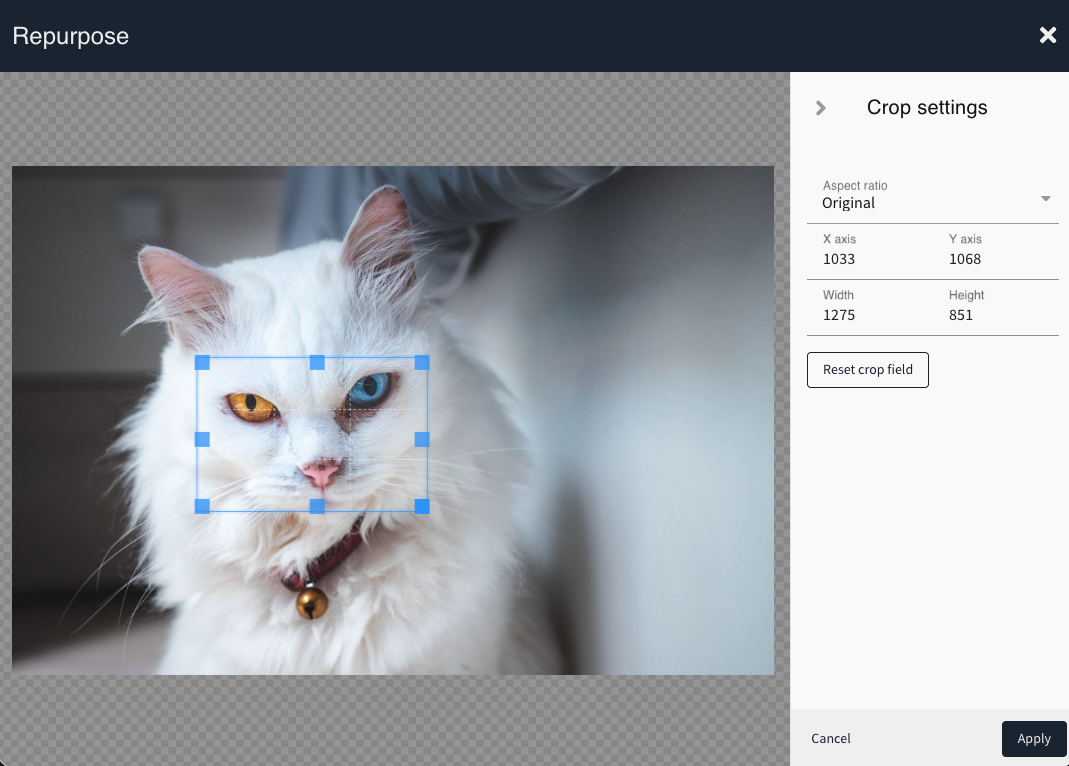
Task: Click the top-right crop handle
Action: (422, 362)
